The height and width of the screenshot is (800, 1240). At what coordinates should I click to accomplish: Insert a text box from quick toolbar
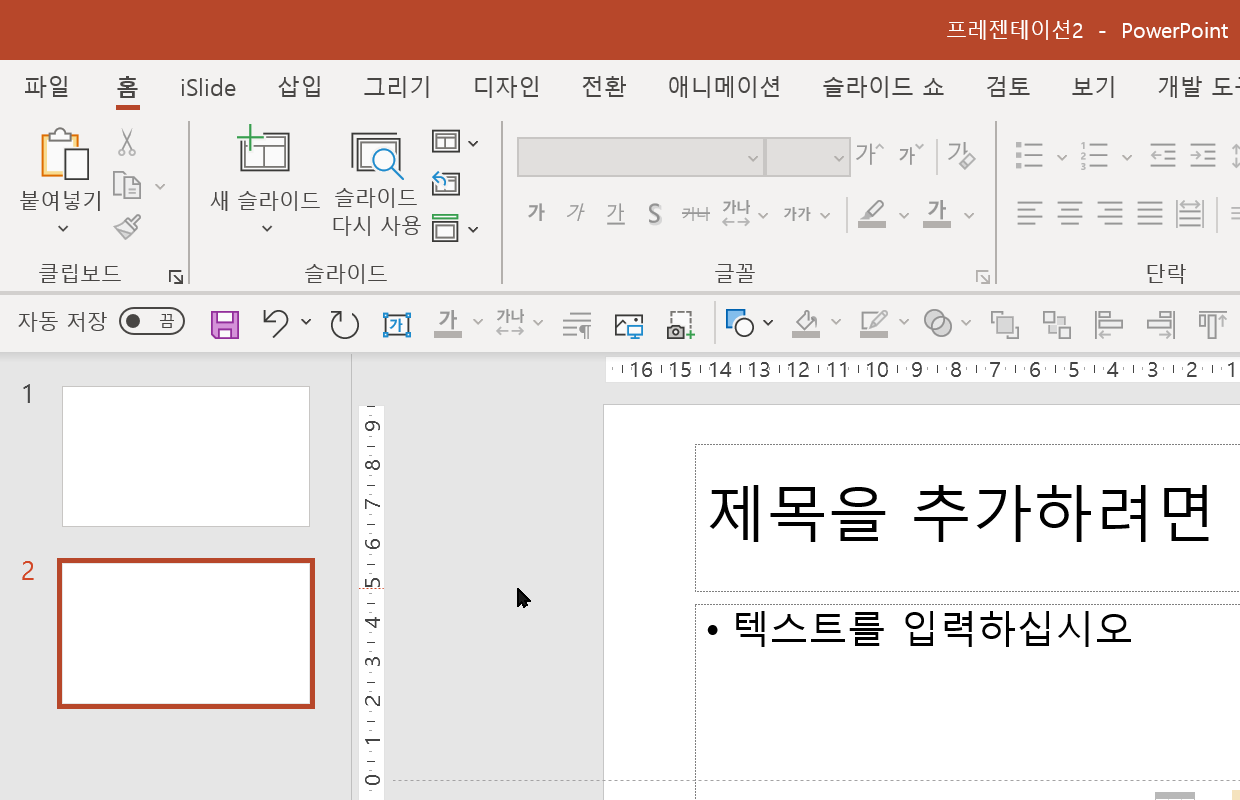(x=397, y=324)
